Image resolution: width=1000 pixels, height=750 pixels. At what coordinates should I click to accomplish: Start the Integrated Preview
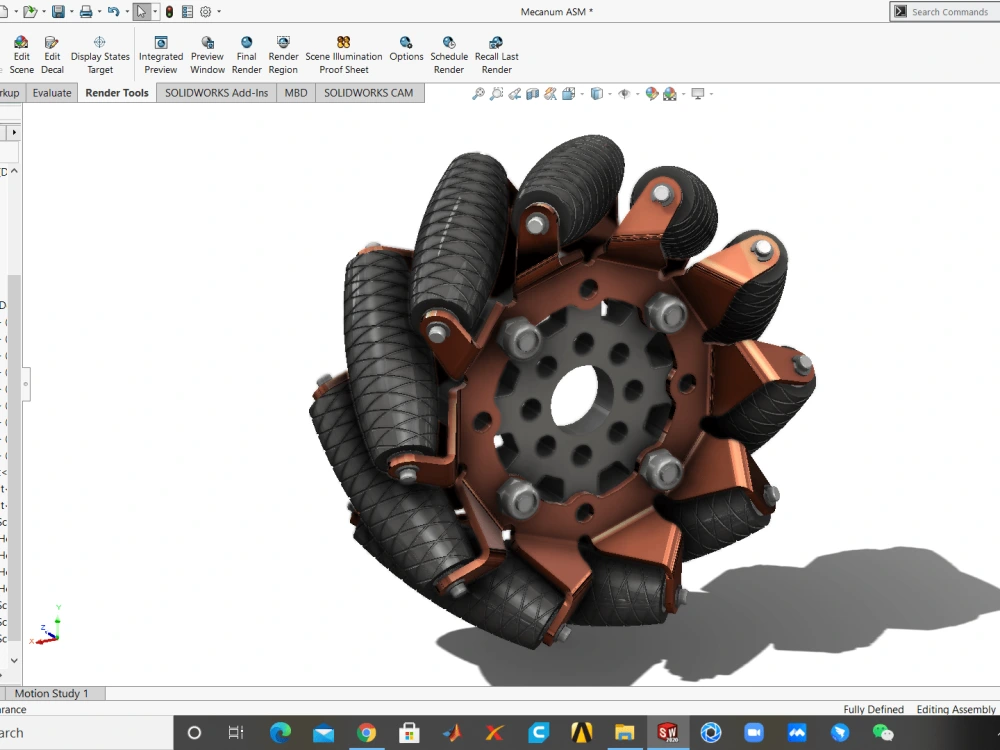(161, 55)
